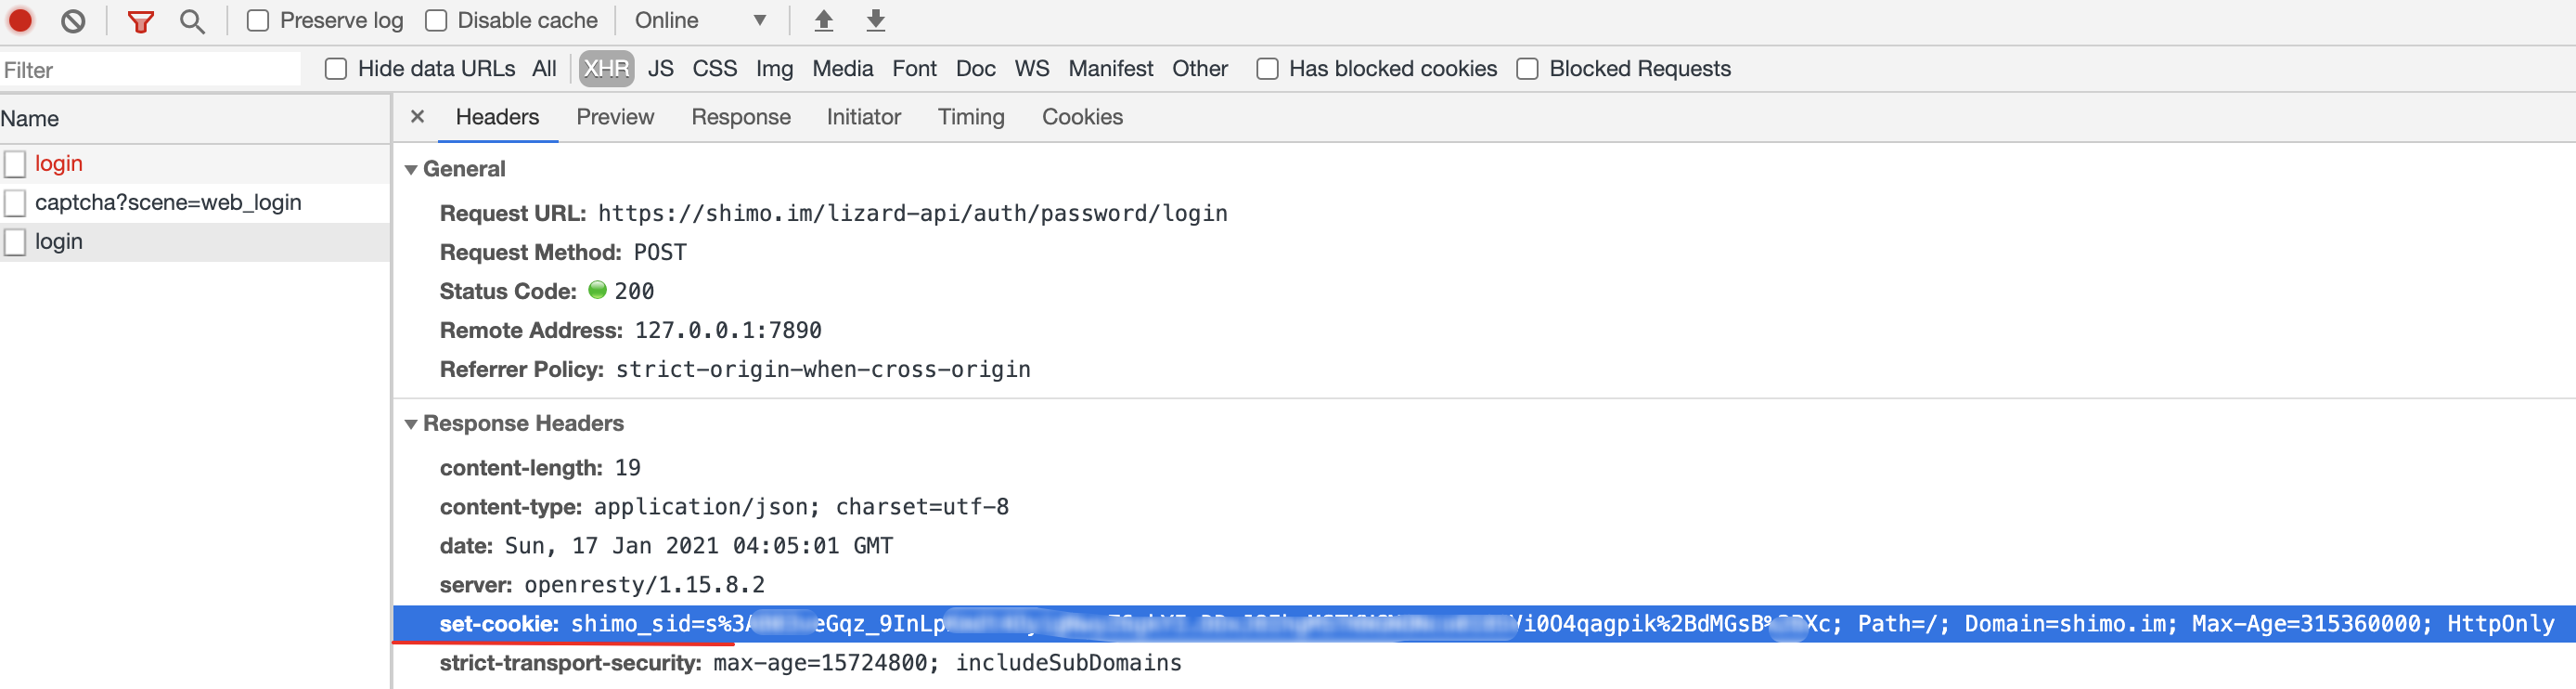The image size is (2576, 689).
Task: Import HAR file with upload arrow
Action: tap(823, 20)
